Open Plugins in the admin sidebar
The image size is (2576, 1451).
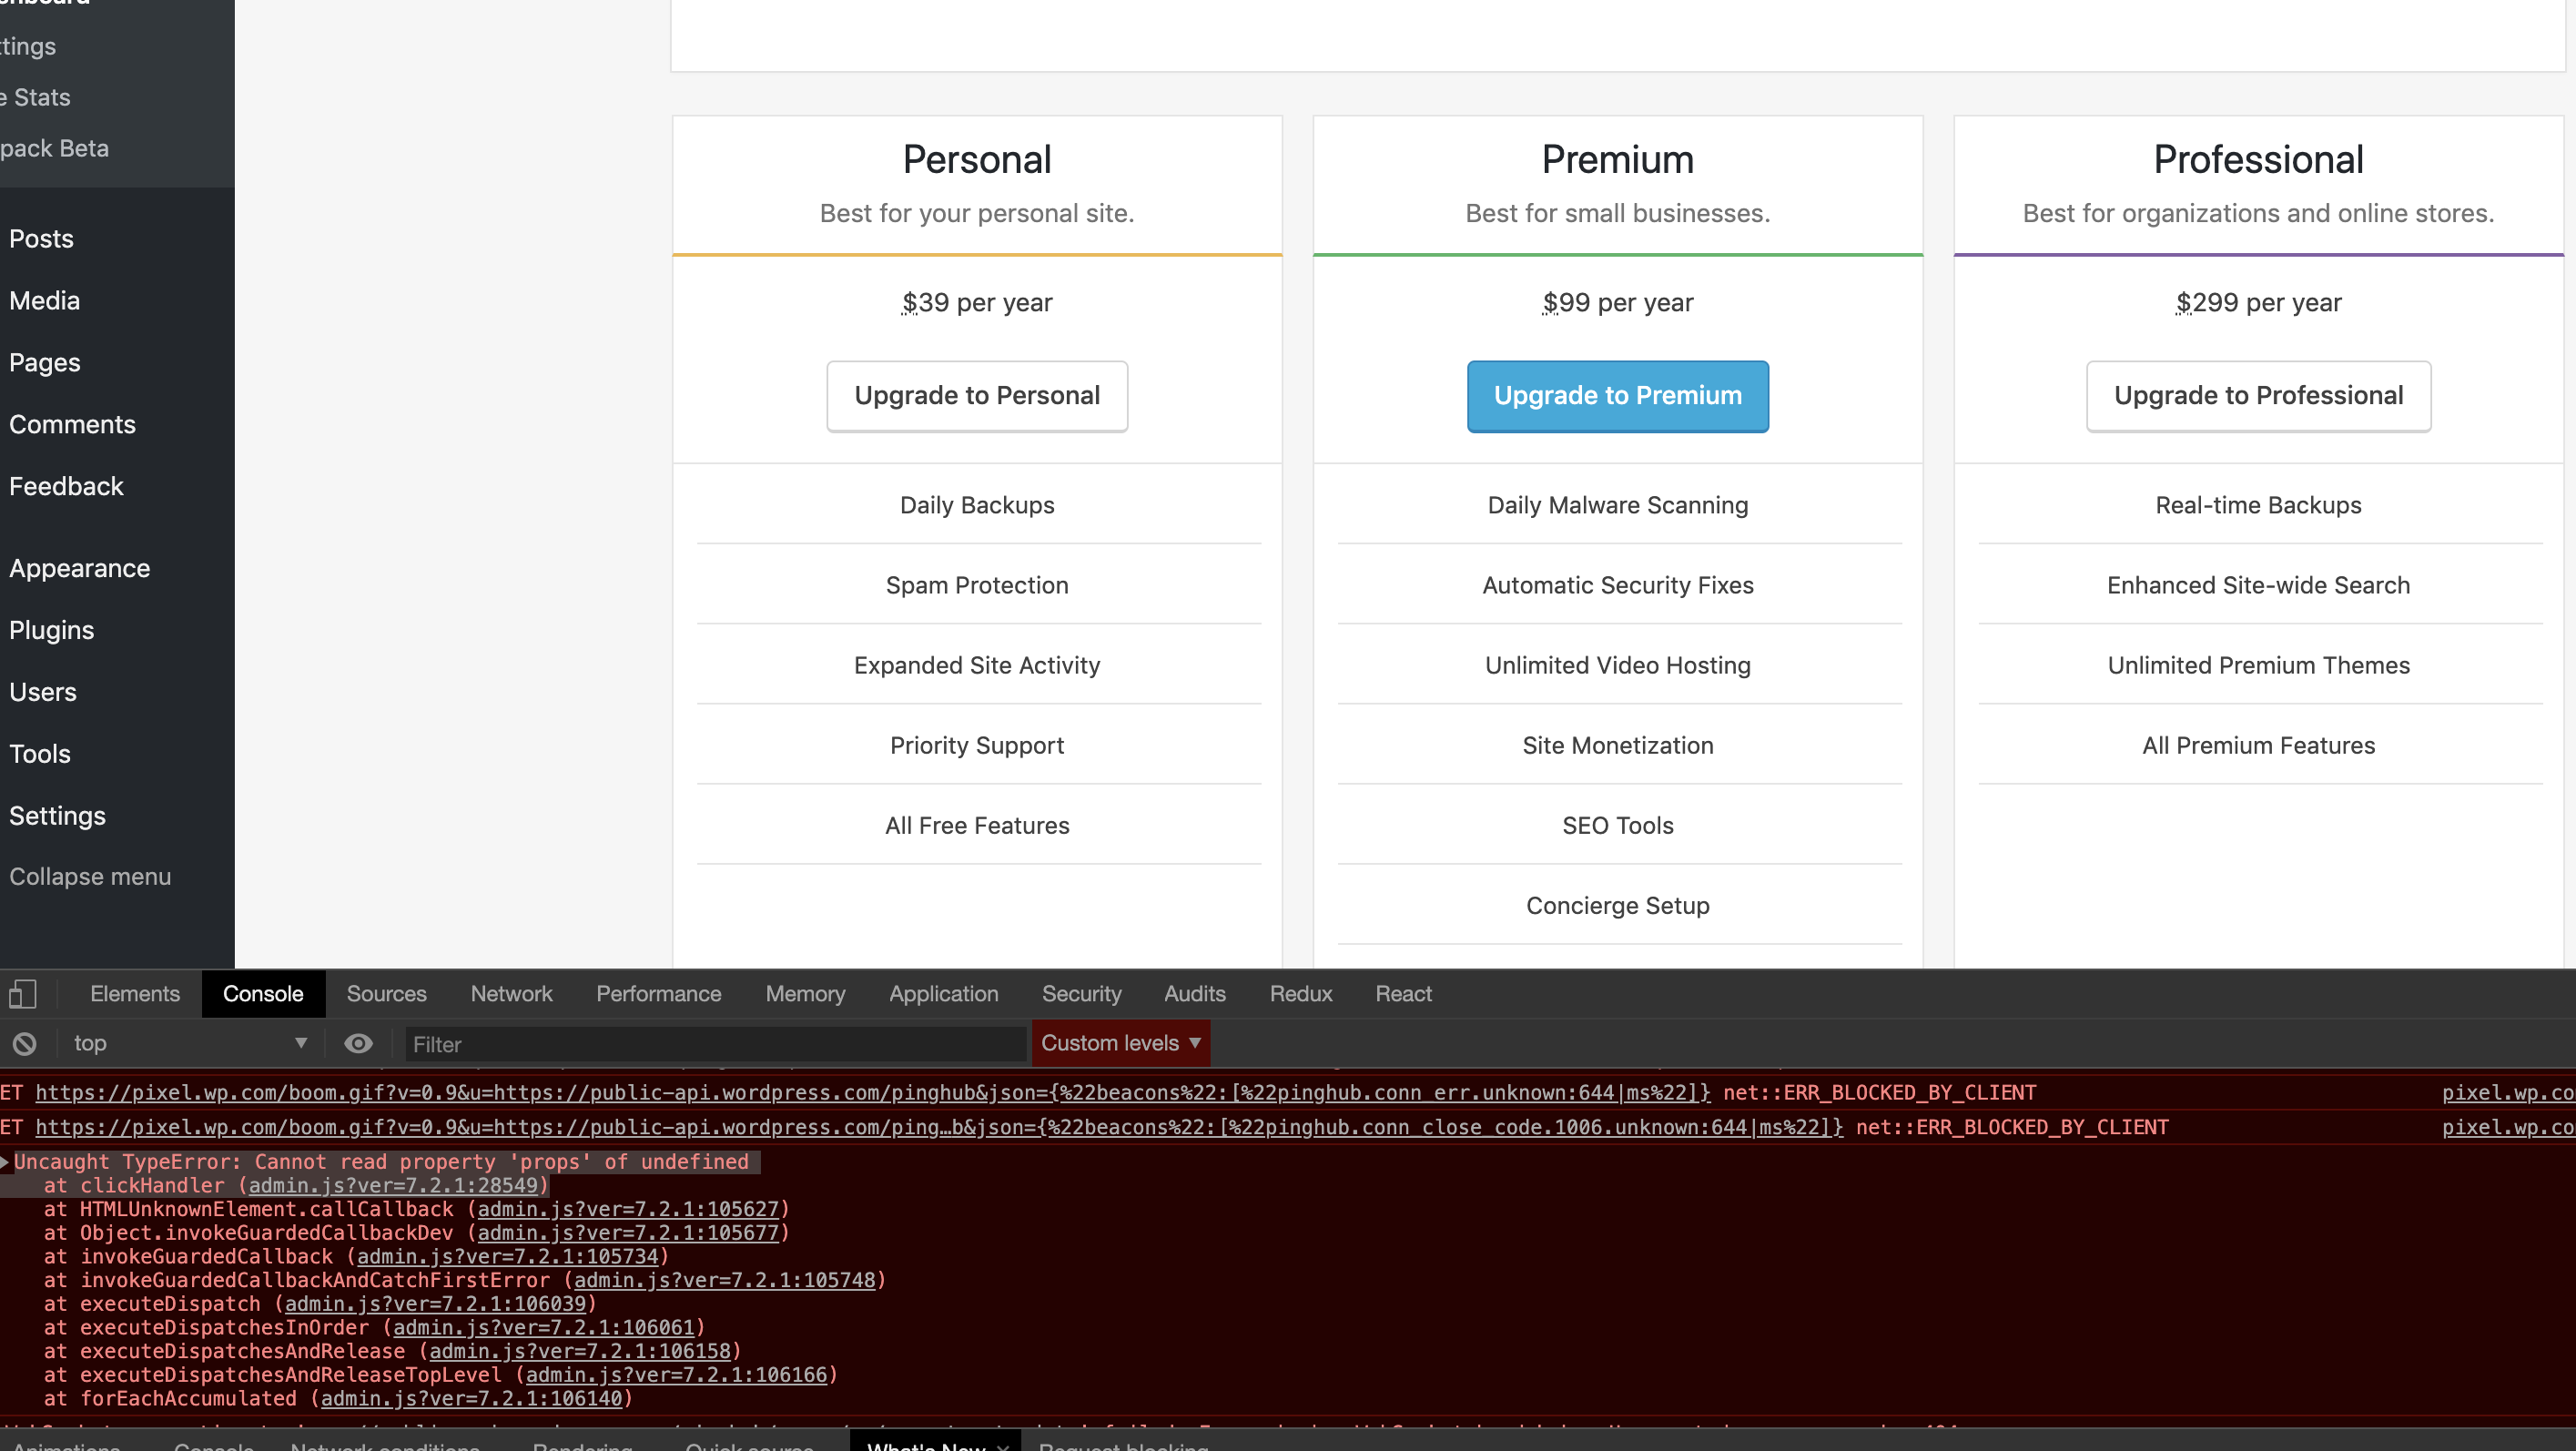(x=52, y=630)
